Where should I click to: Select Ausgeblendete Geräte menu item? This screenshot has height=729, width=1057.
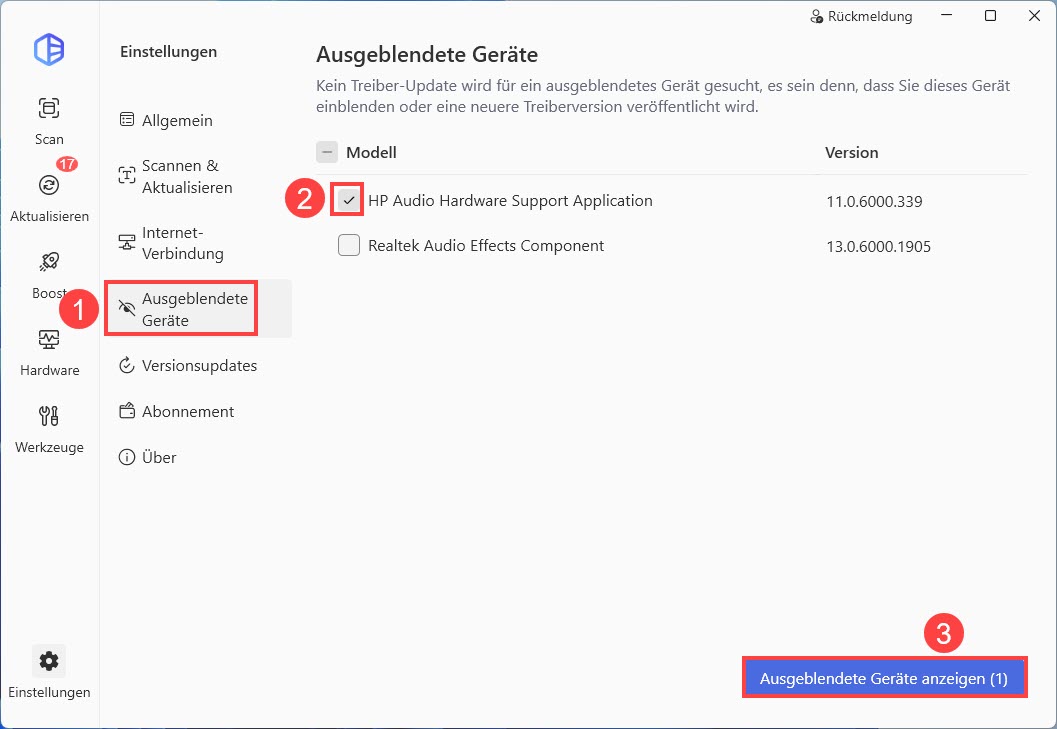pos(198,309)
